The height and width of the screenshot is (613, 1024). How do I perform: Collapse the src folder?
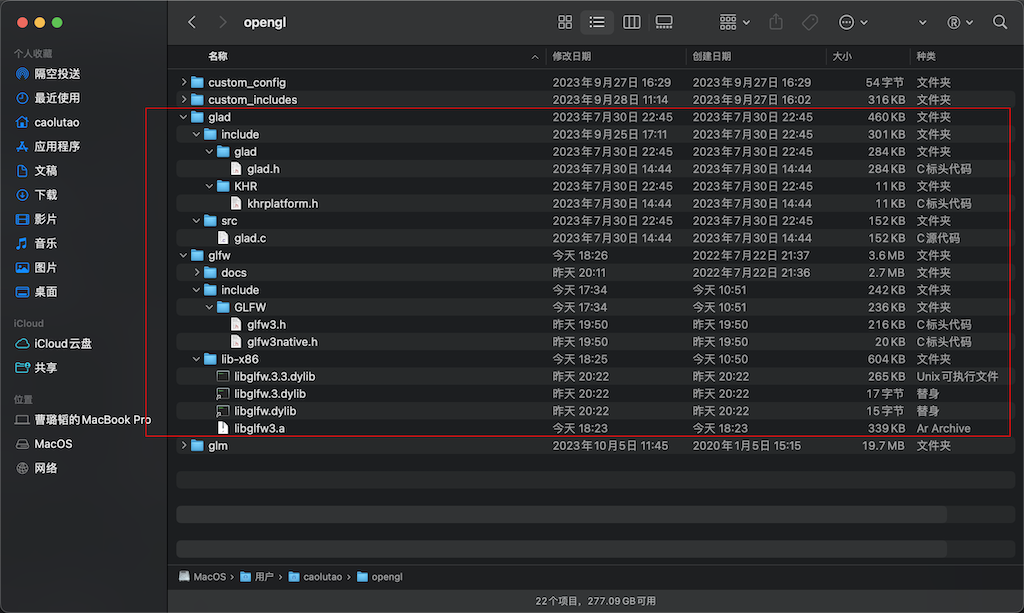click(197, 221)
